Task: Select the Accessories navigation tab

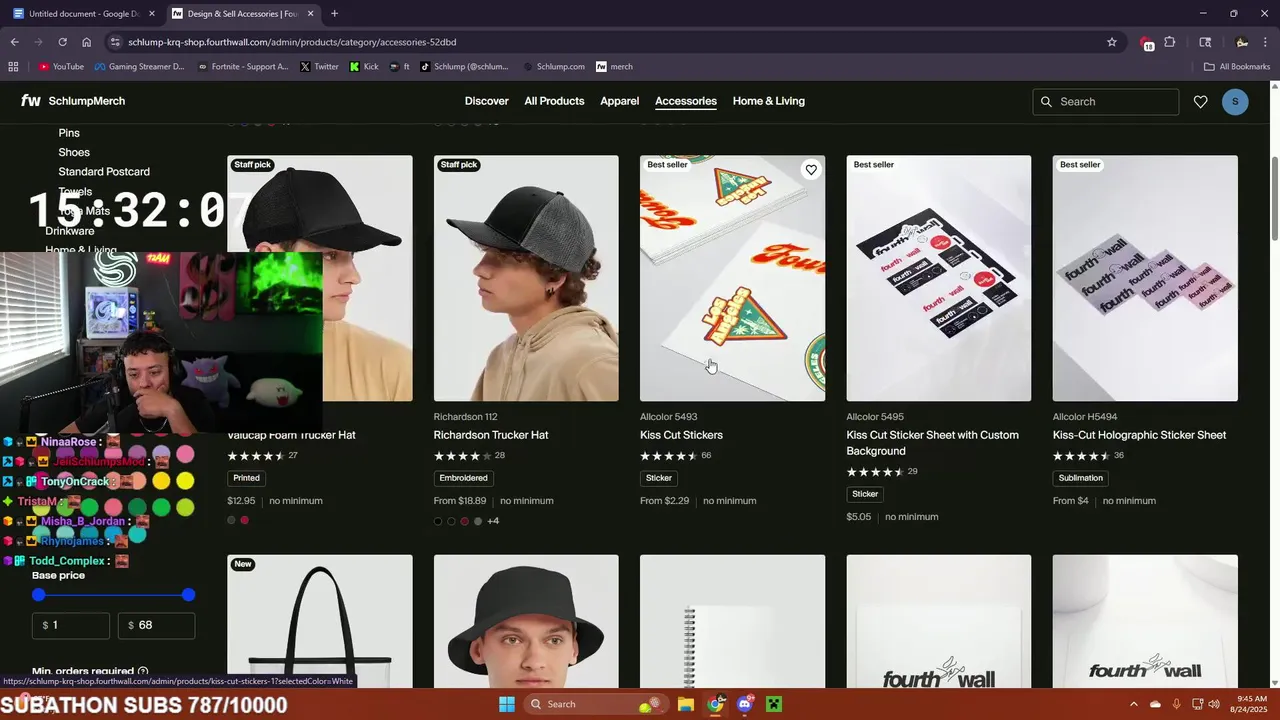Action: tap(686, 101)
